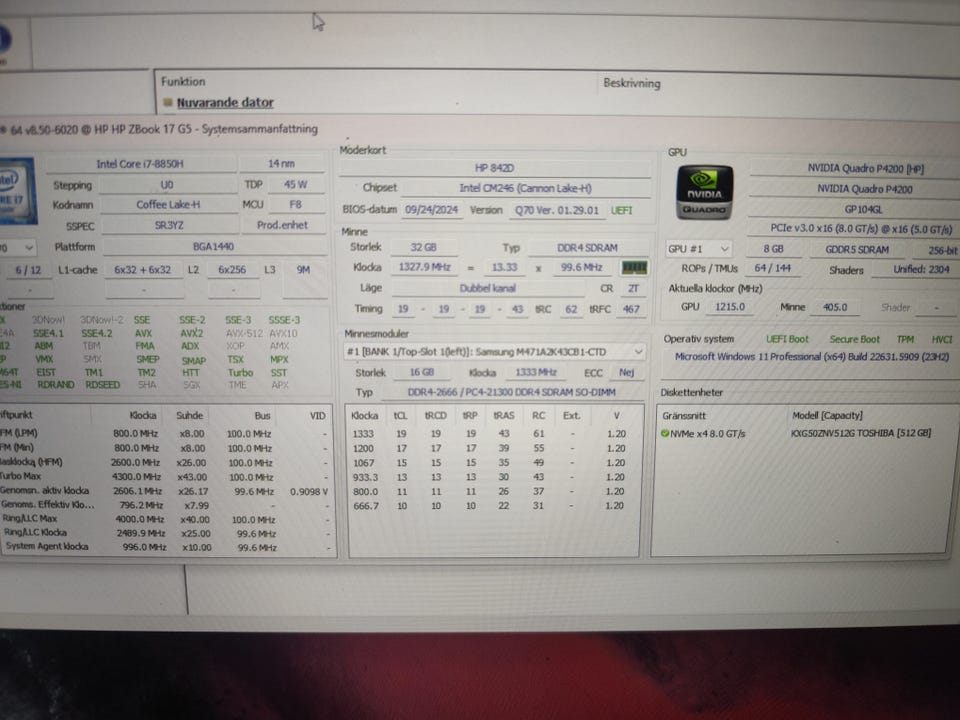The height and width of the screenshot is (720, 960).
Task: Click the AVX2 feature flag
Action: tap(191, 333)
